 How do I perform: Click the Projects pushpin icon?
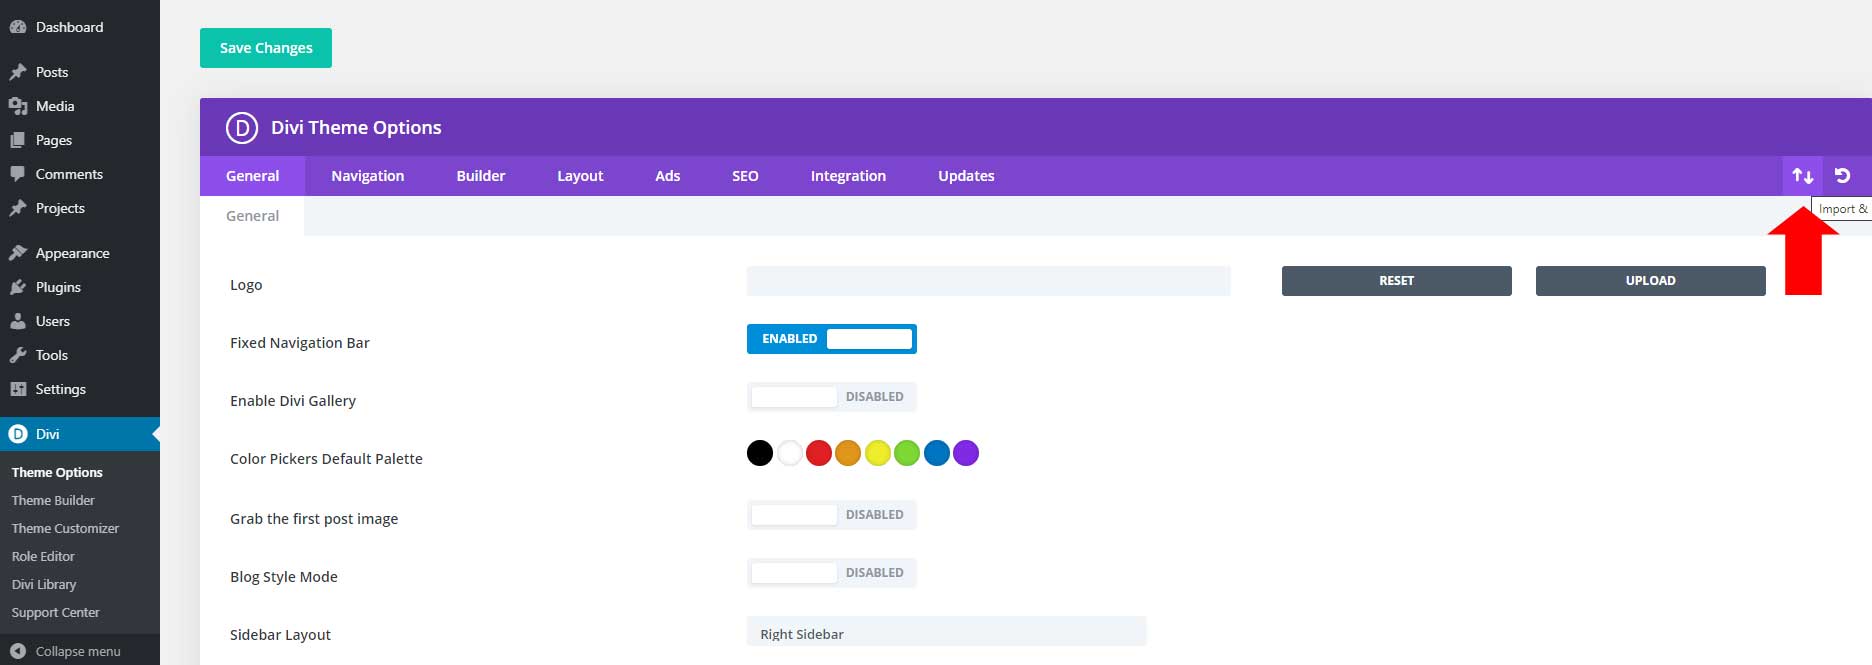point(18,208)
